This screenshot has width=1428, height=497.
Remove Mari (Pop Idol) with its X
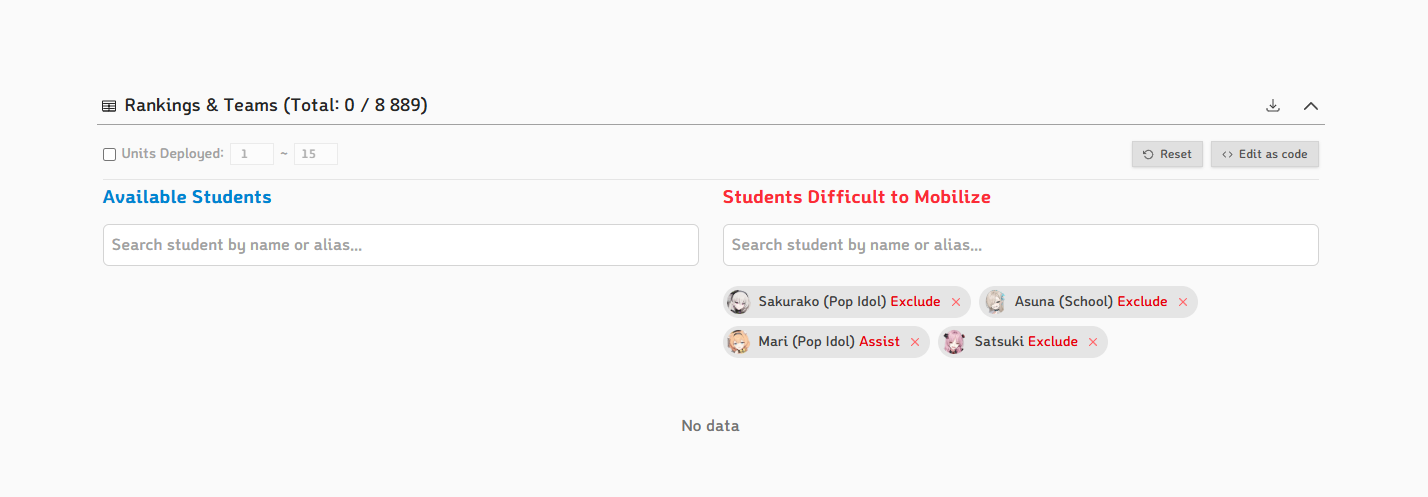coord(915,342)
